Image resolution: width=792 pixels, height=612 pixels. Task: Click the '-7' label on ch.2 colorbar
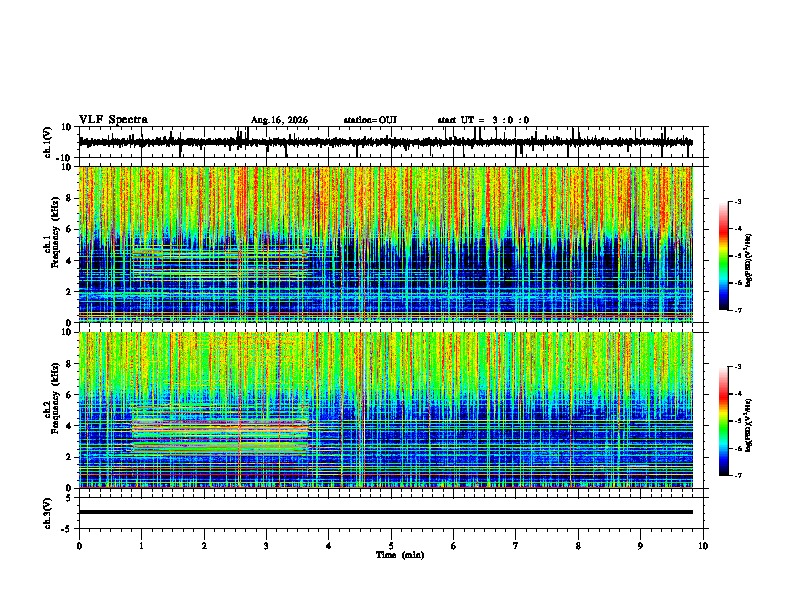click(738, 475)
